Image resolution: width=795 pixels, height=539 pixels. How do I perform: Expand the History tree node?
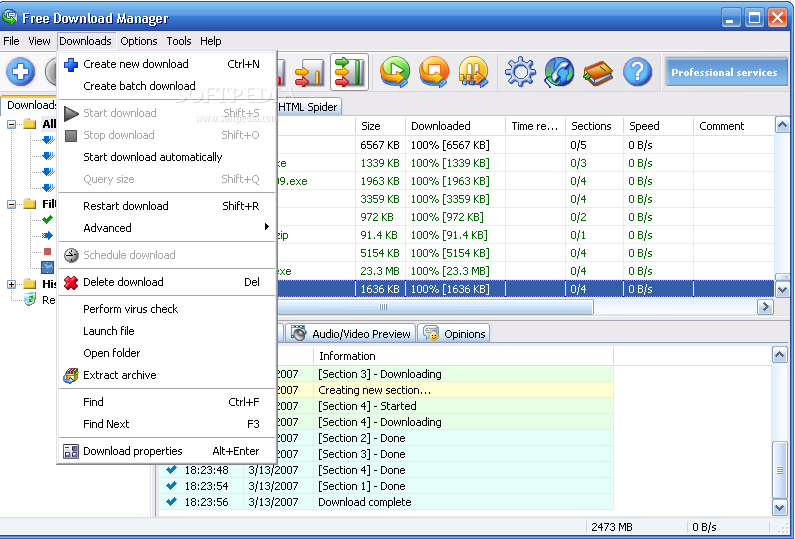tap(12, 284)
